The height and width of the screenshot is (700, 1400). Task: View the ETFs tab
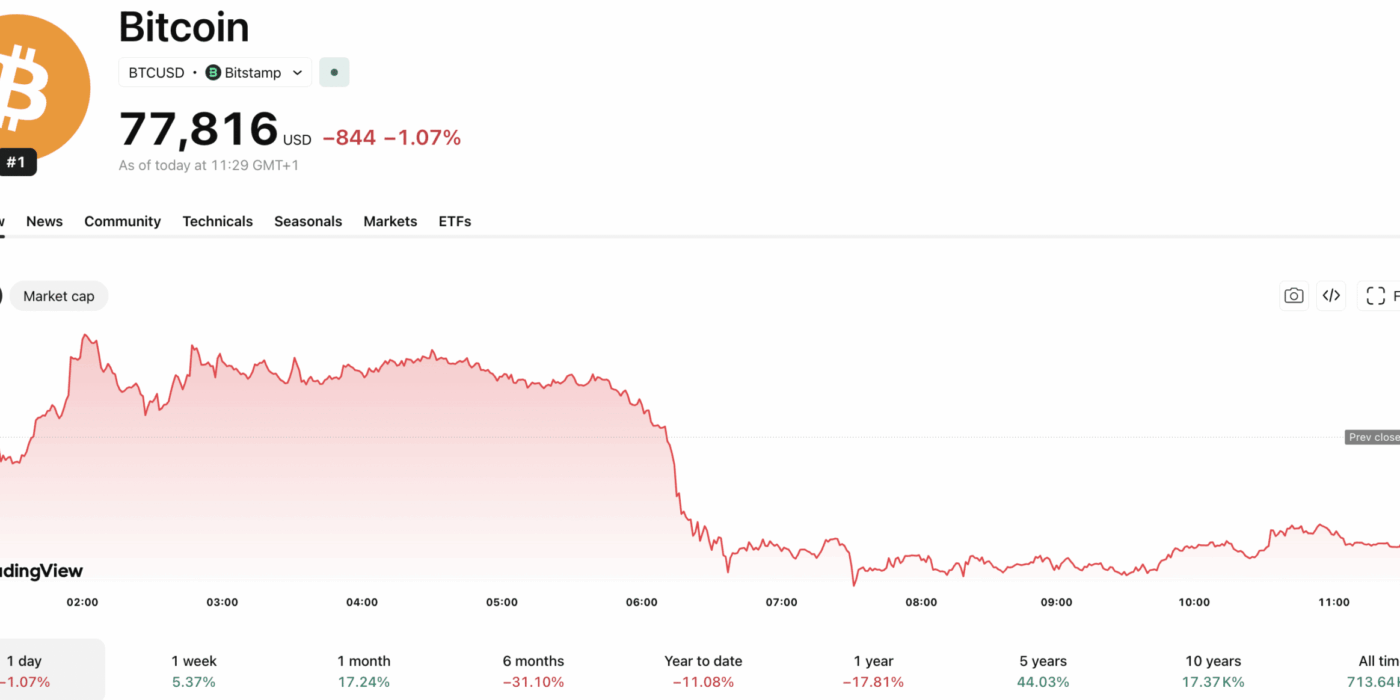[455, 221]
